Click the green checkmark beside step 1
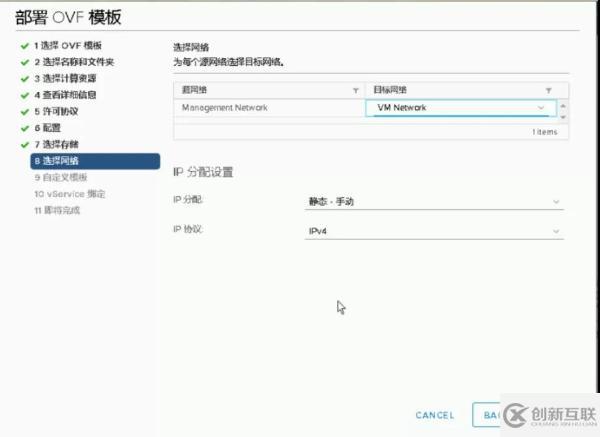The image size is (600, 437). click(x=25, y=46)
